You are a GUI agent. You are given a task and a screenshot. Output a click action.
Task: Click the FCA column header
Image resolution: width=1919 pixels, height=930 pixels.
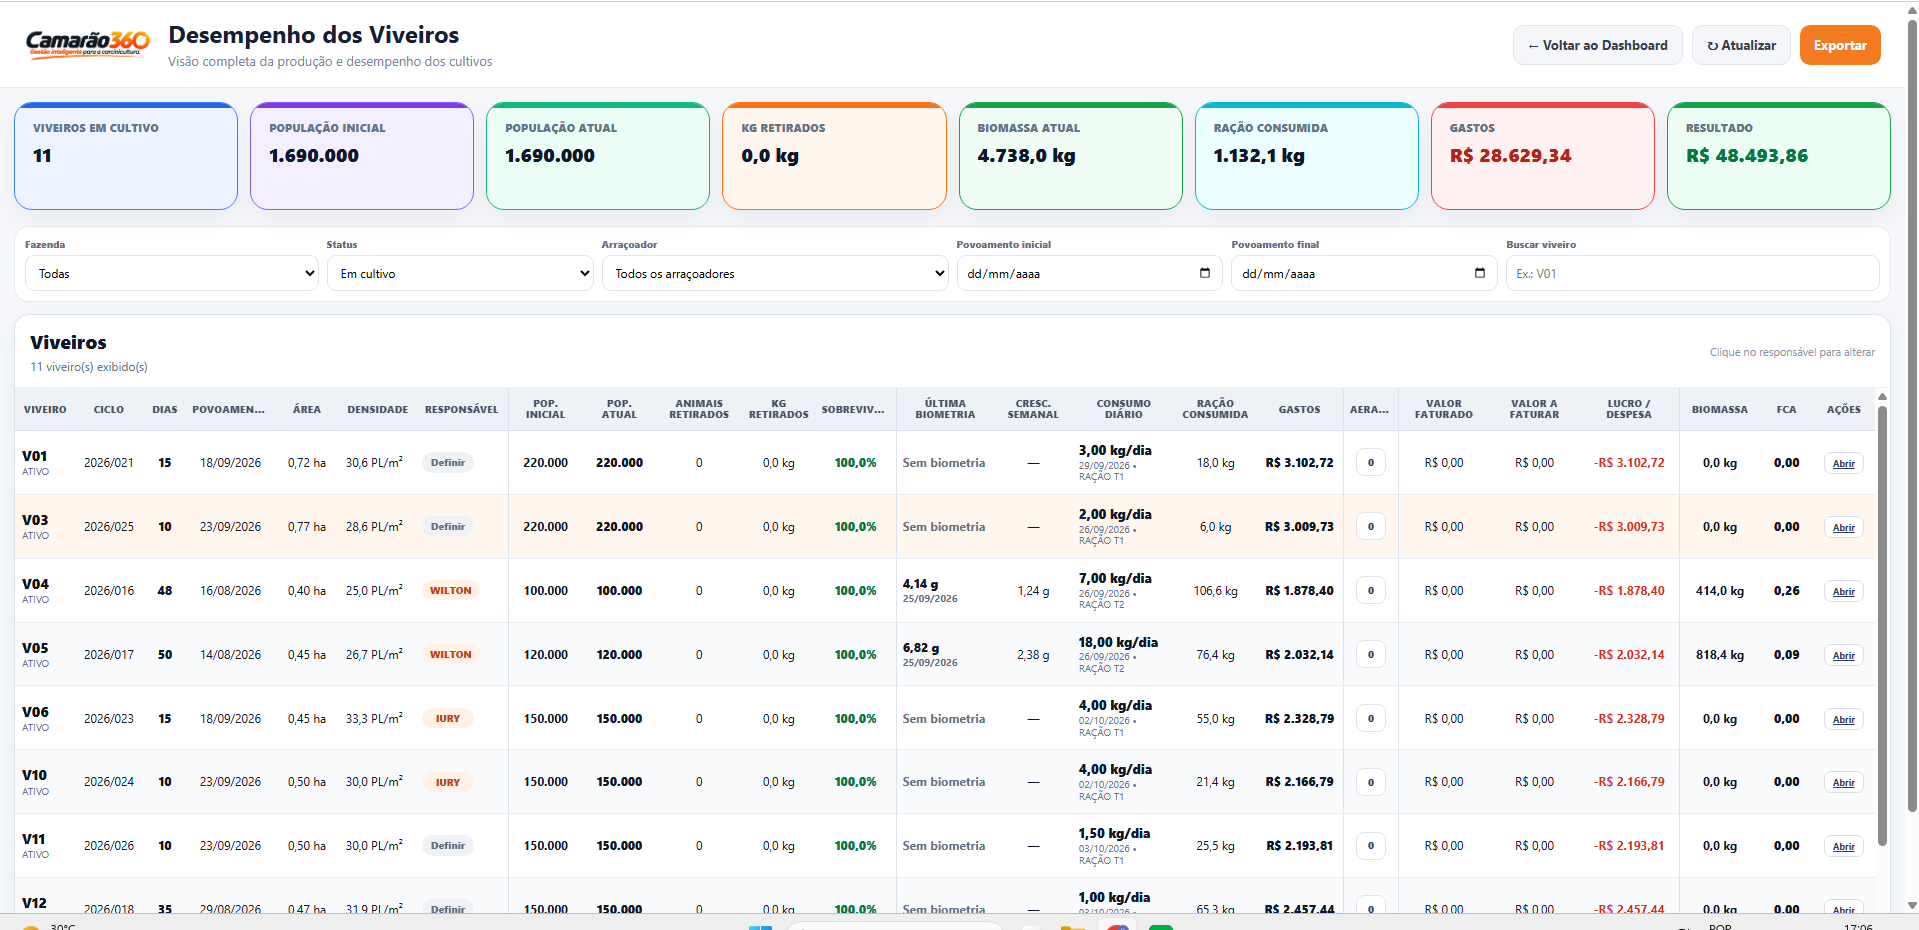coord(1786,409)
